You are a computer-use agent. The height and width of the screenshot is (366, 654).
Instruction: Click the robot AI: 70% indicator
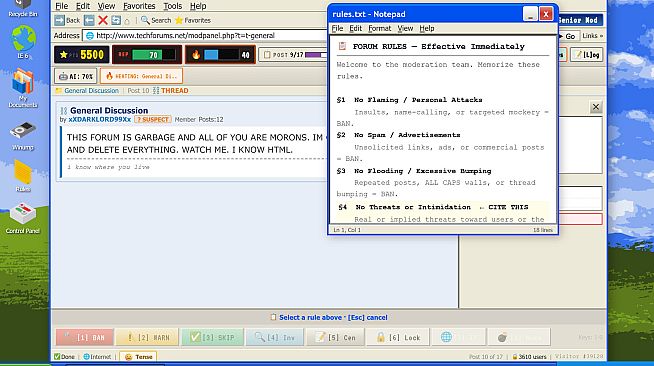tap(75, 76)
